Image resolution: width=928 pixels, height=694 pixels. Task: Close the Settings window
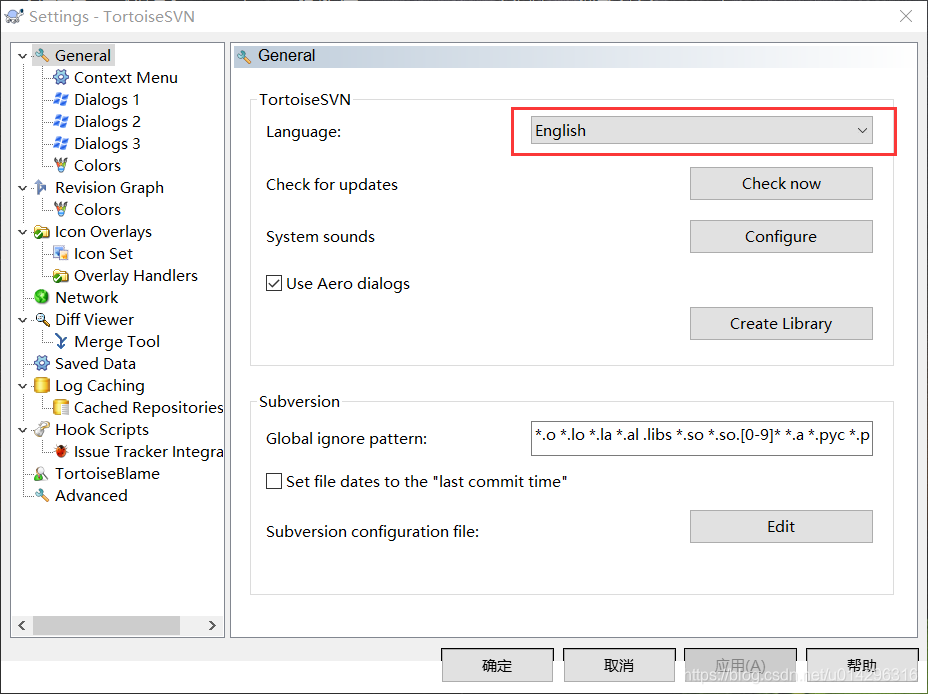pos(906,16)
